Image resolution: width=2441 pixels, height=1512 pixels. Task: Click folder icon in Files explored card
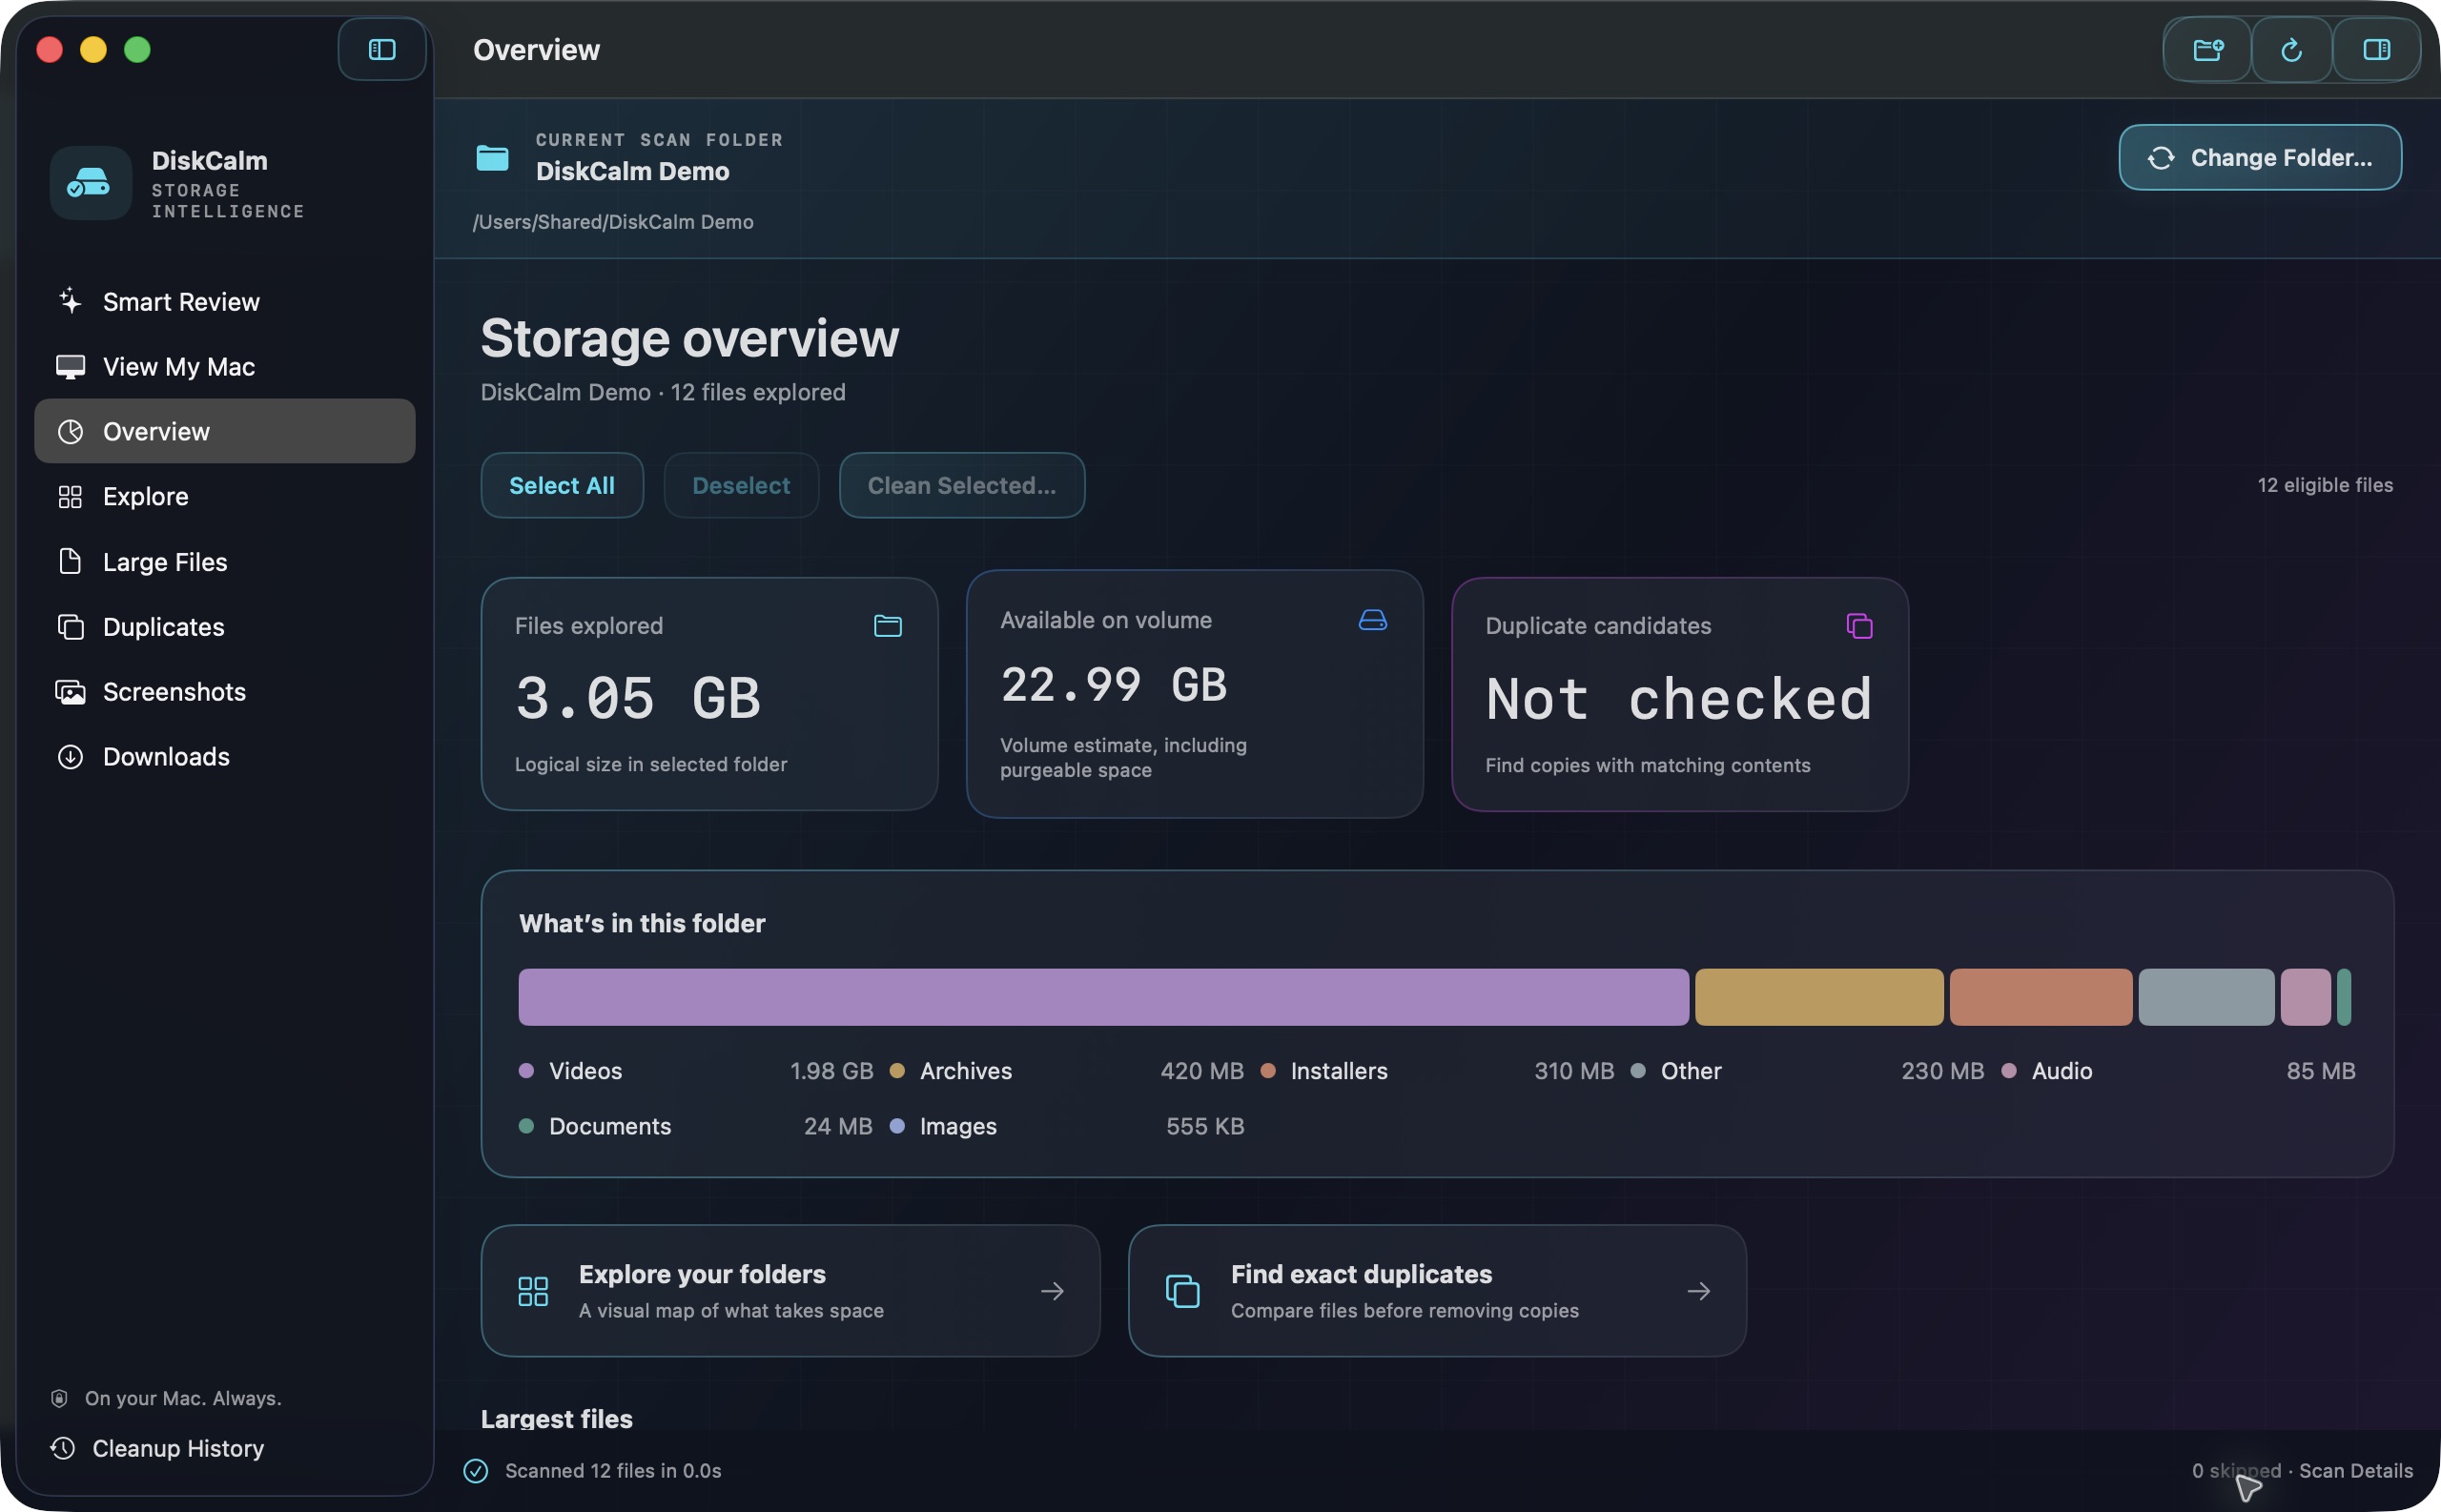[887, 626]
